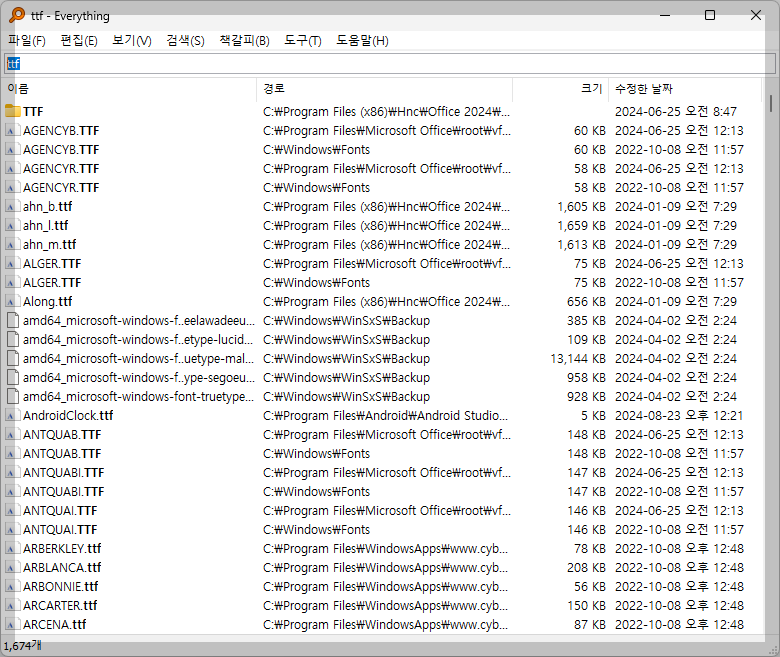This screenshot has width=780, height=657.
Task: Select amd64 file name ending eelawadeeu
Action: coord(139,320)
